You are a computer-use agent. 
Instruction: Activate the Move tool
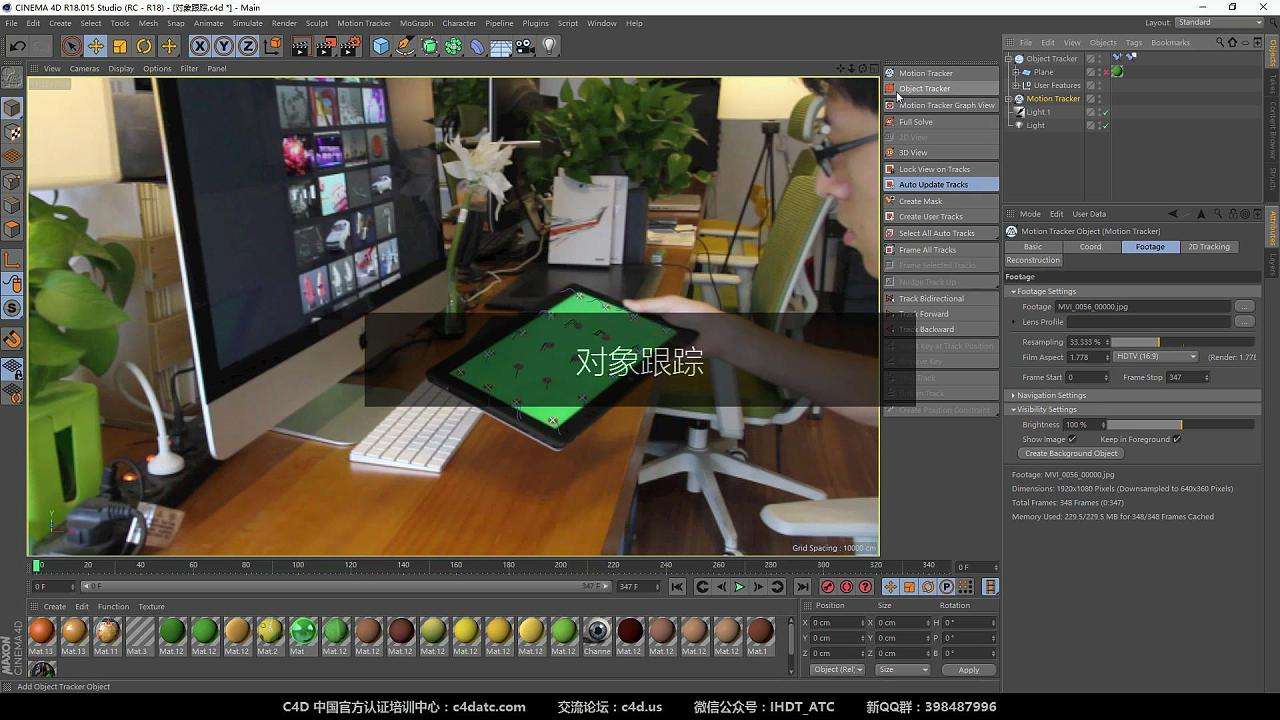(96, 46)
